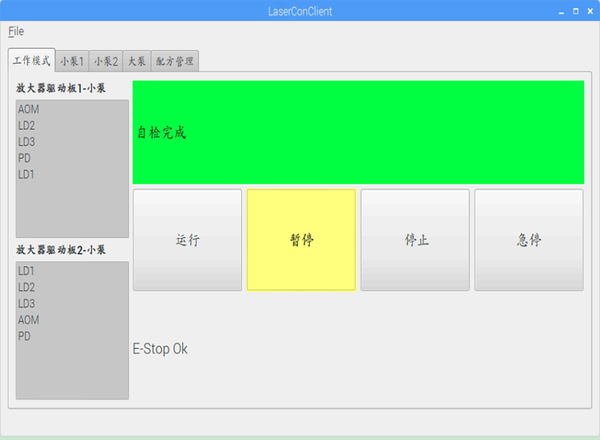600x440 pixels.
Task: Select AOM in driver board 2 list
Action: pos(72,320)
